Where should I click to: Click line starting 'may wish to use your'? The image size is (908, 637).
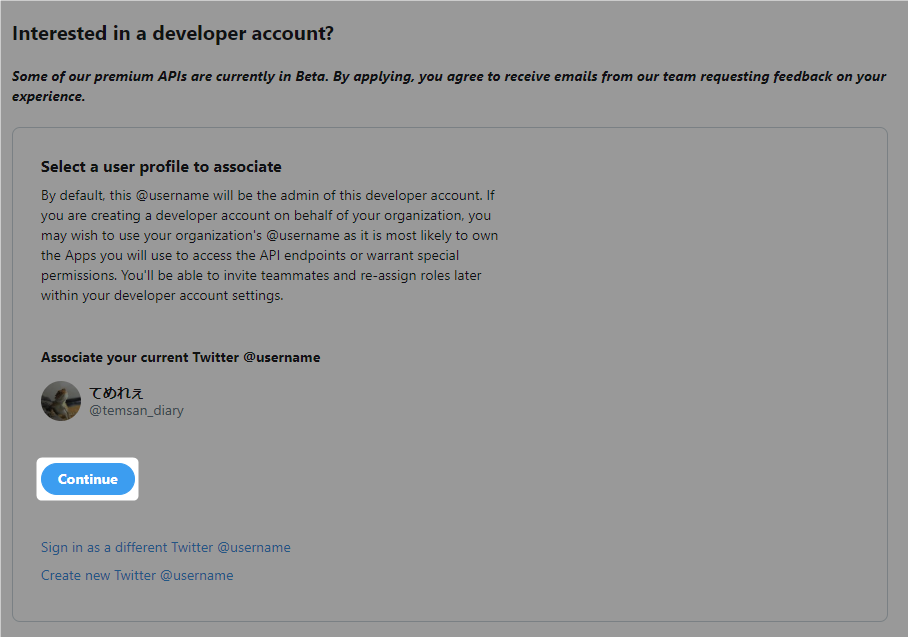[x=269, y=236]
